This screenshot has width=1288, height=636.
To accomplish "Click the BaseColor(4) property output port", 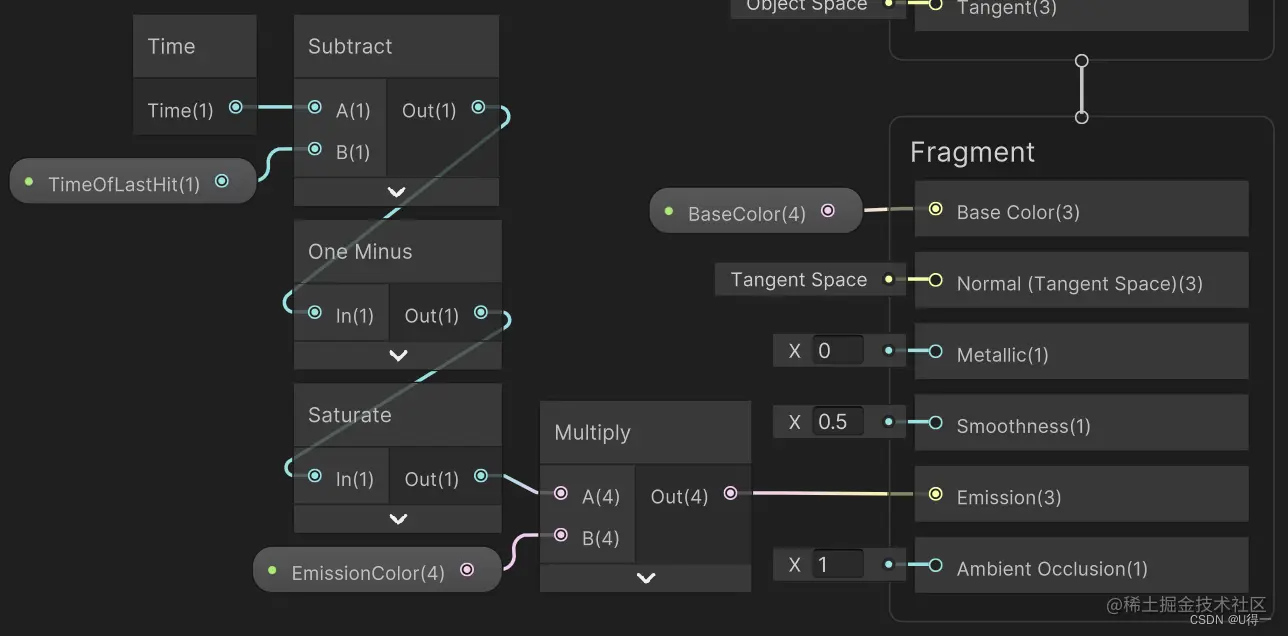I will point(828,210).
